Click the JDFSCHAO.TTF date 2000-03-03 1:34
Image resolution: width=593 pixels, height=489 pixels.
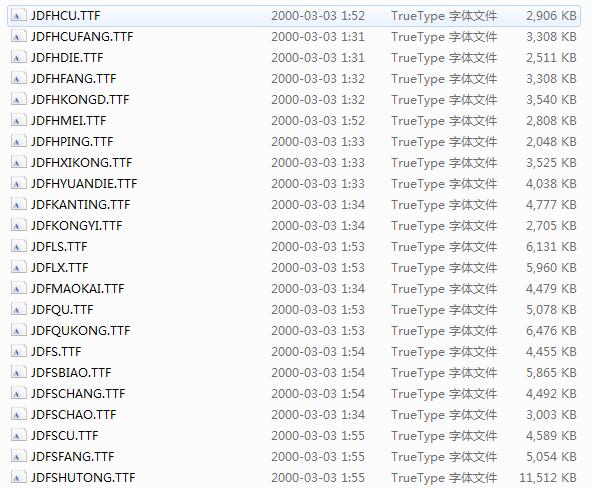click(x=318, y=415)
